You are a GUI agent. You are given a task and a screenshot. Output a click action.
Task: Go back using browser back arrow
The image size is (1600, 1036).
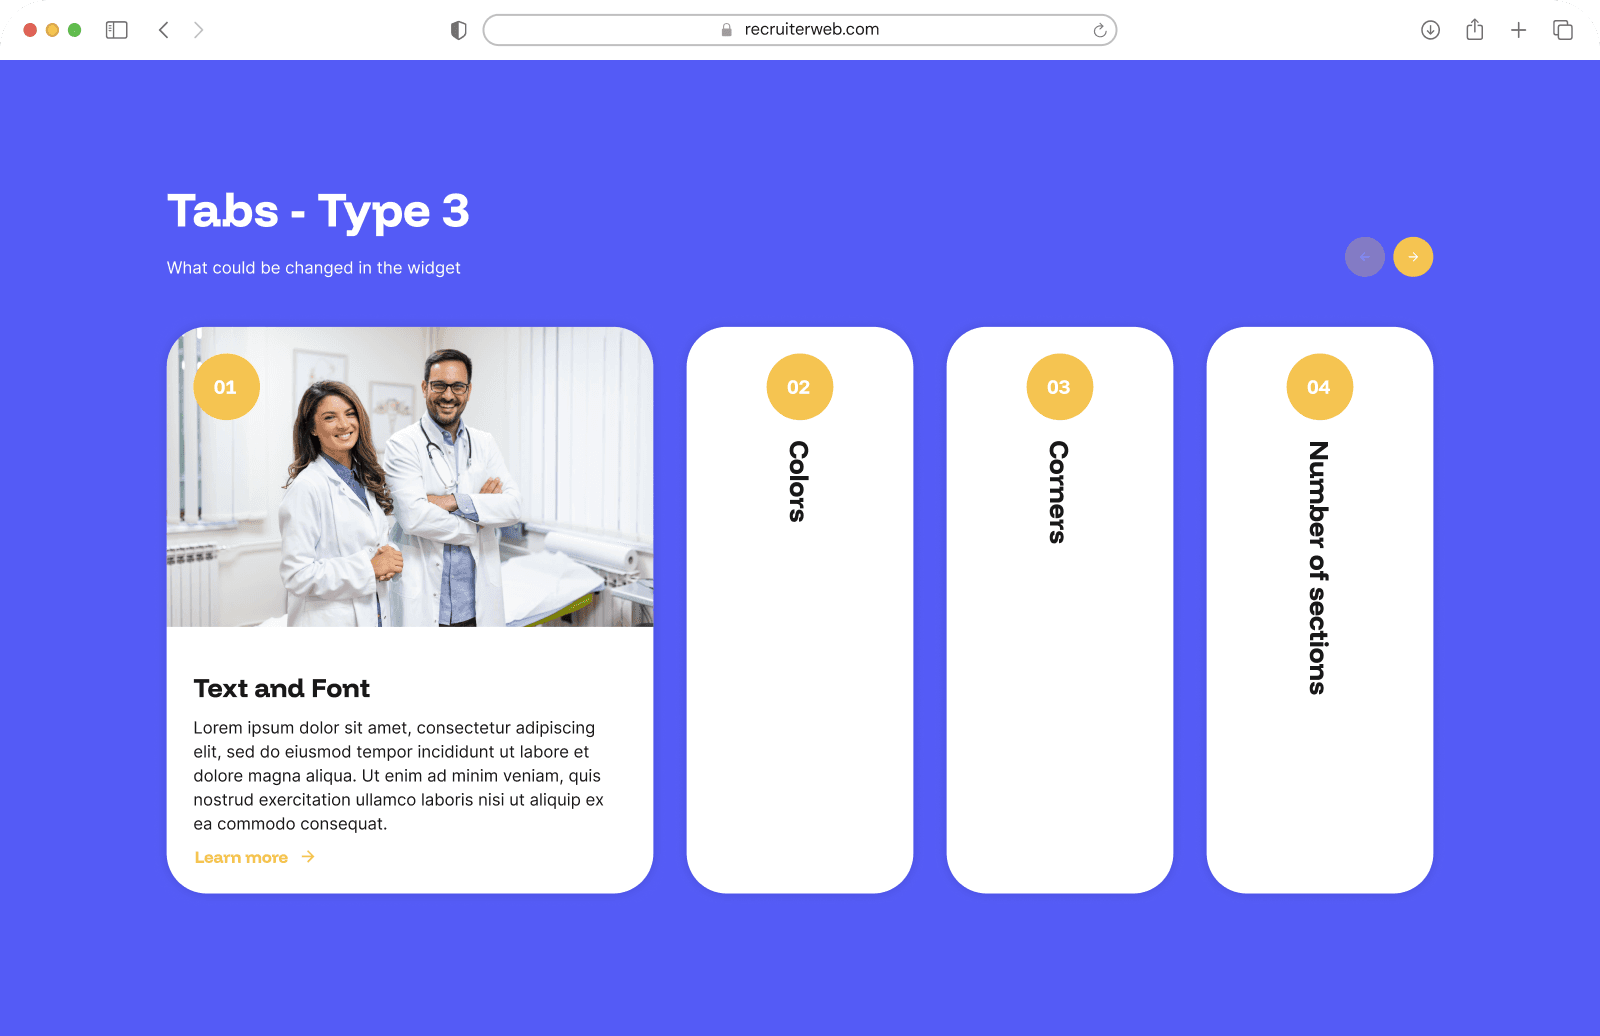click(164, 30)
